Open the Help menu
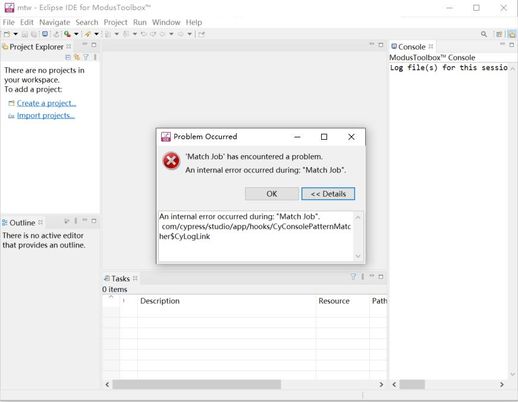 [x=194, y=22]
